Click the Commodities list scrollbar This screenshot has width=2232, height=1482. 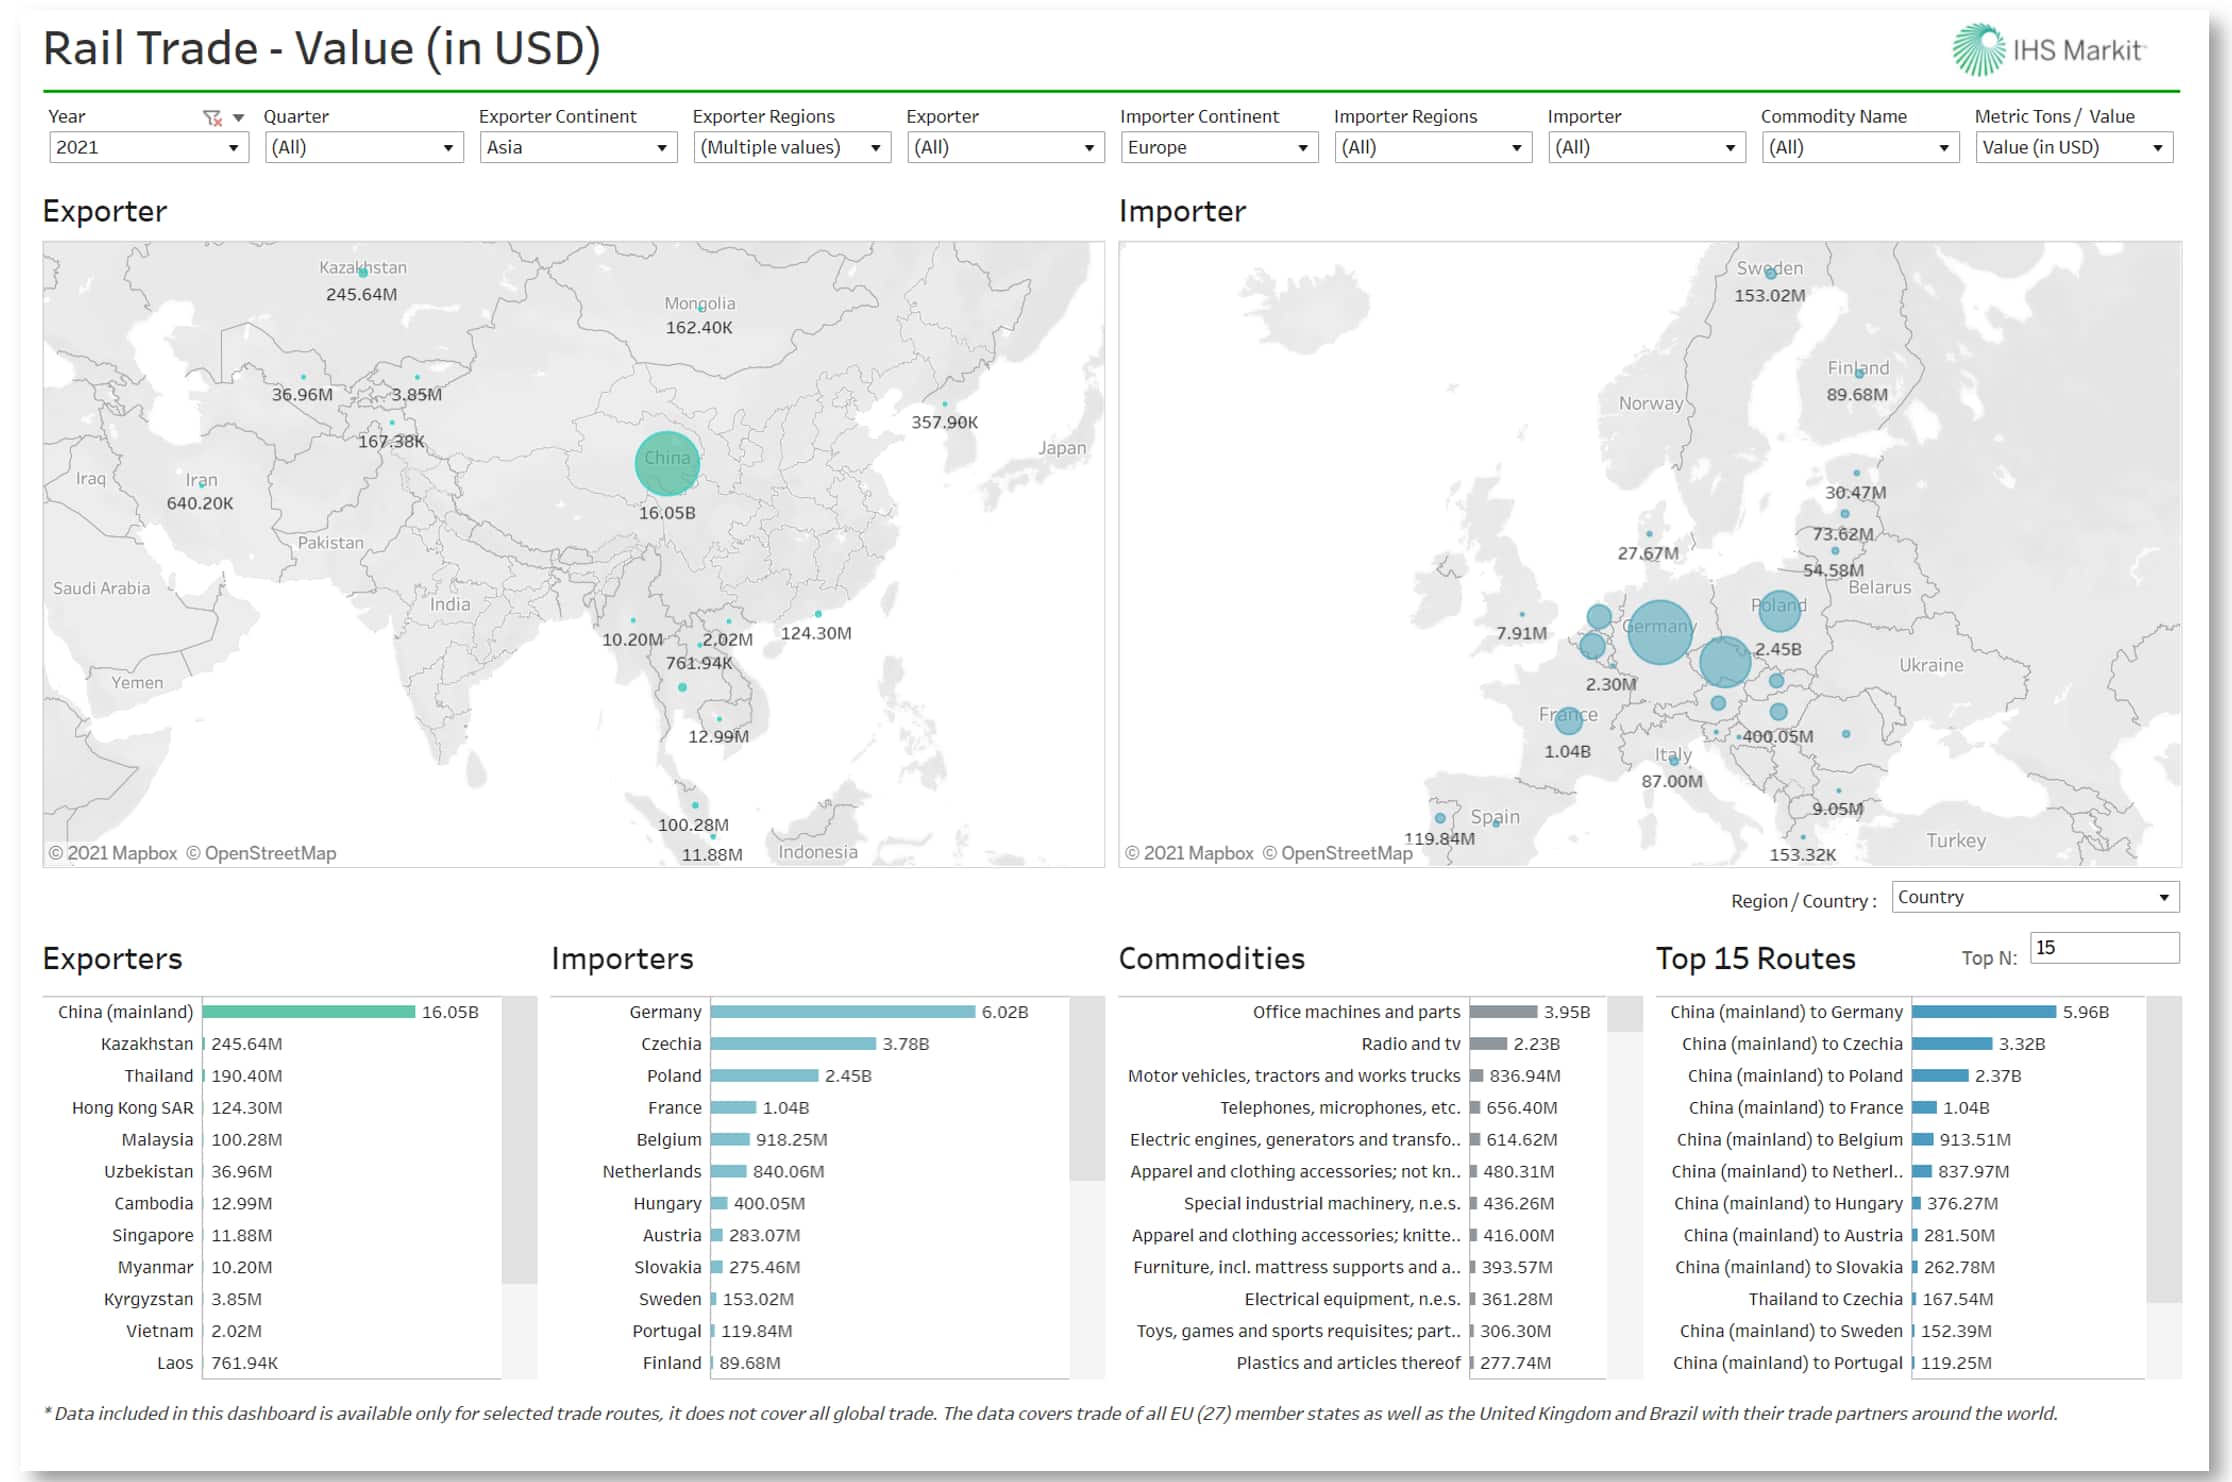pos(1625,1014)
